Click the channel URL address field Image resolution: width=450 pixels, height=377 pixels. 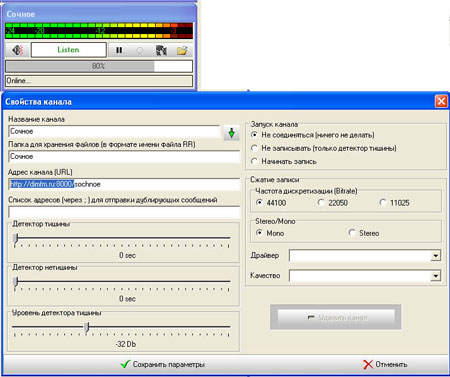124,184
